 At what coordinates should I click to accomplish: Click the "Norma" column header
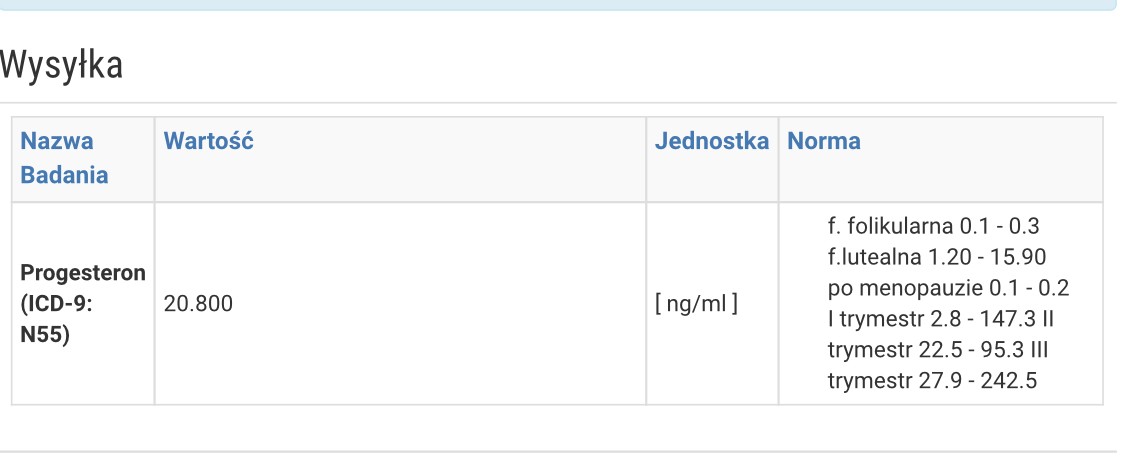click(824, 141)
